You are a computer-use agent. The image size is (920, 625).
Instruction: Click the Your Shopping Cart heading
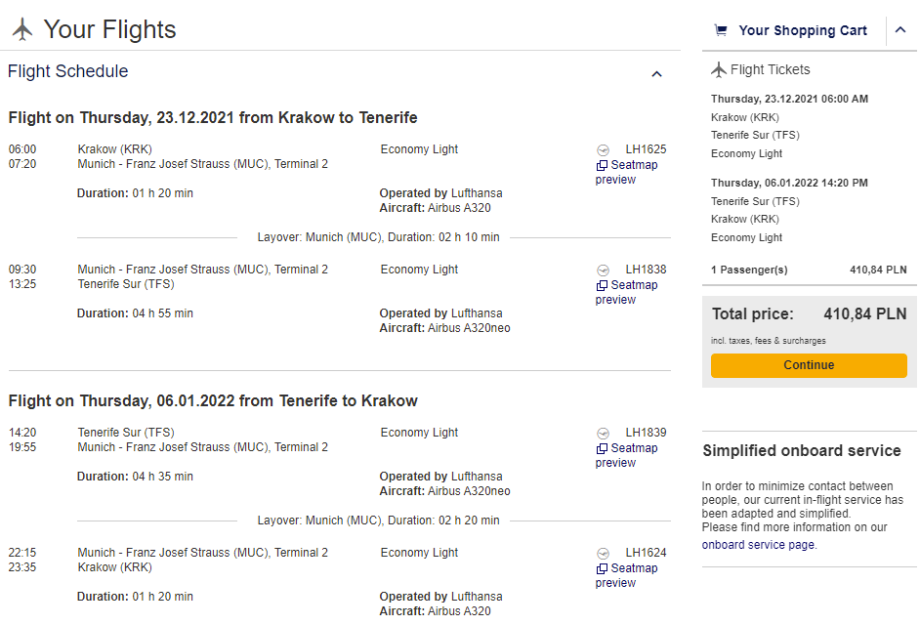(802, 31)
